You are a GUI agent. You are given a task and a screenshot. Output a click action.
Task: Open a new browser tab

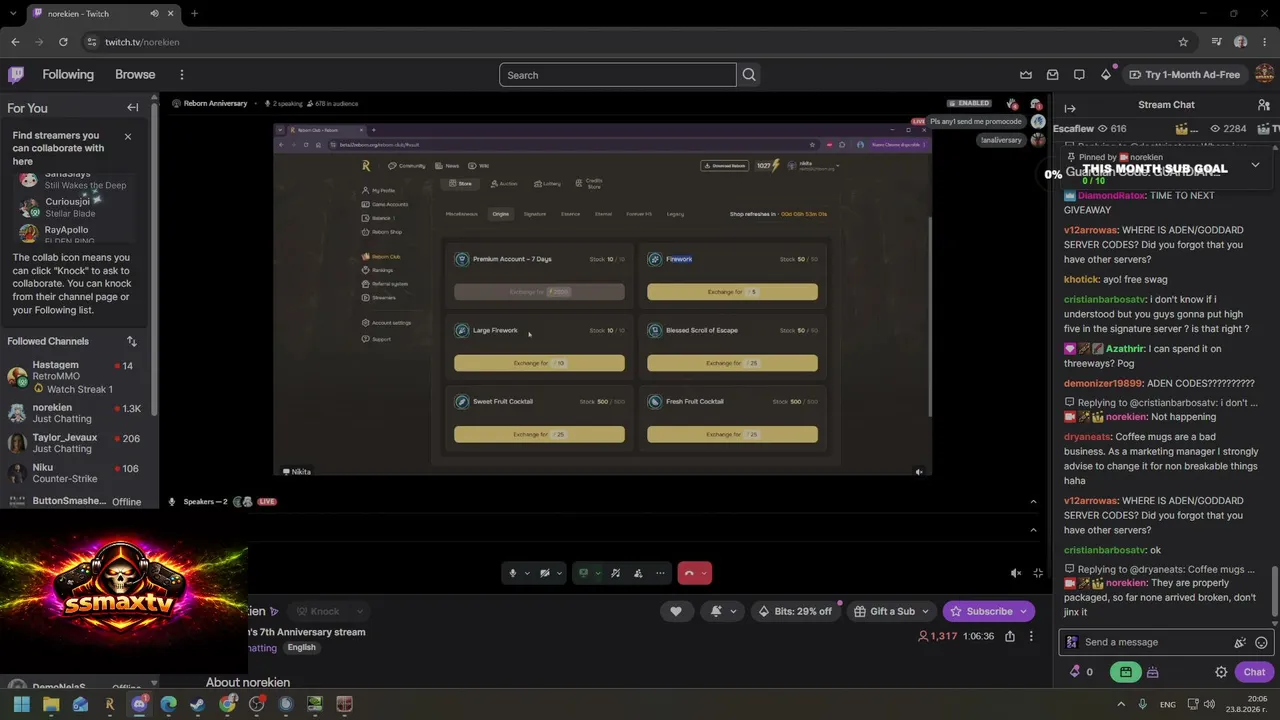tap(194, 13)
